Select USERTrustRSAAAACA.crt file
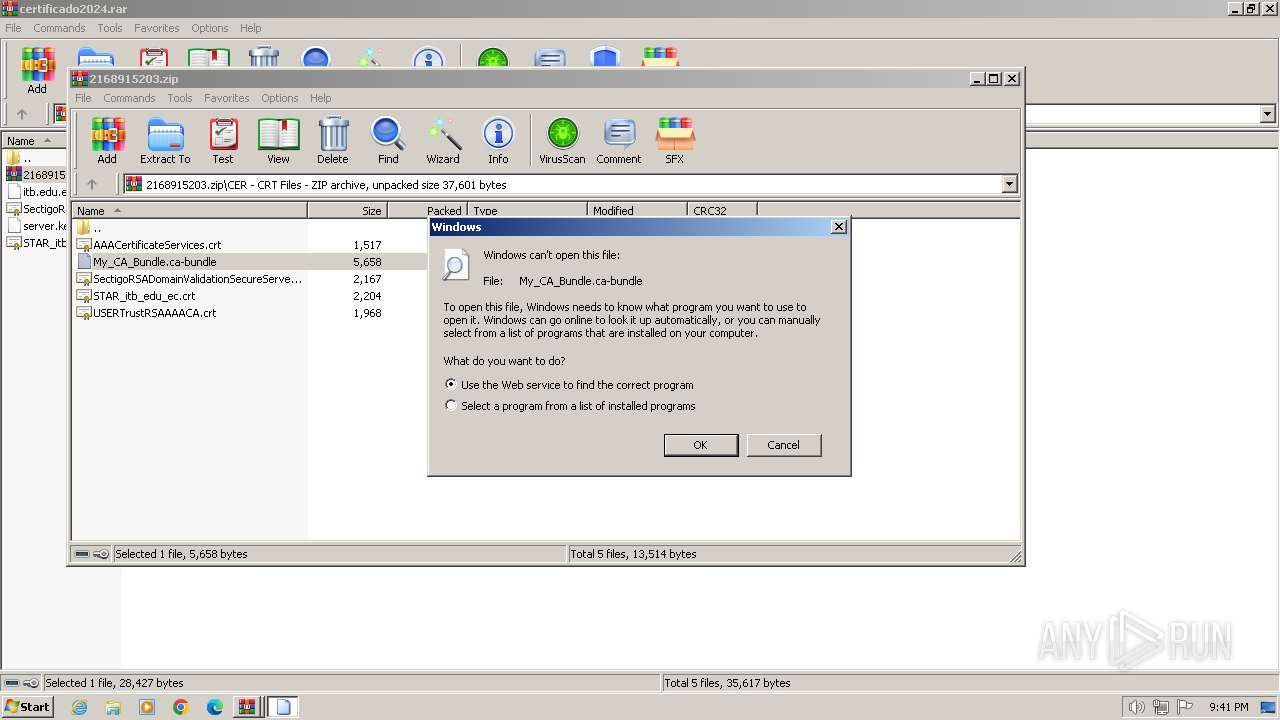This screenshot has width=1280, height=720. pos(154,313)
